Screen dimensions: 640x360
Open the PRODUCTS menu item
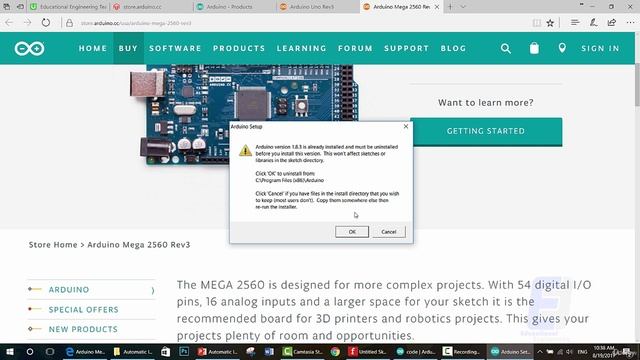pyautogui.click(x=239, y=48)
